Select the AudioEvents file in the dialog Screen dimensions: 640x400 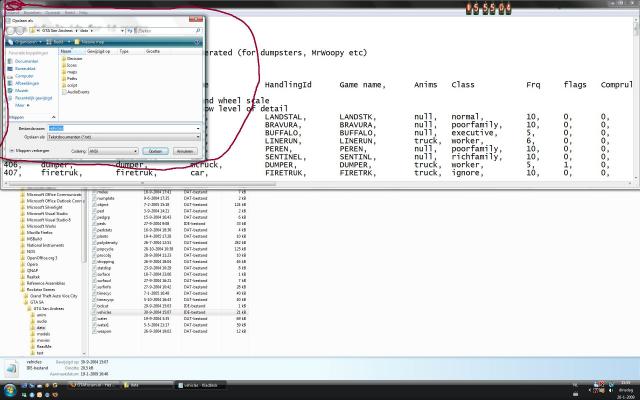tap(77, 90)
